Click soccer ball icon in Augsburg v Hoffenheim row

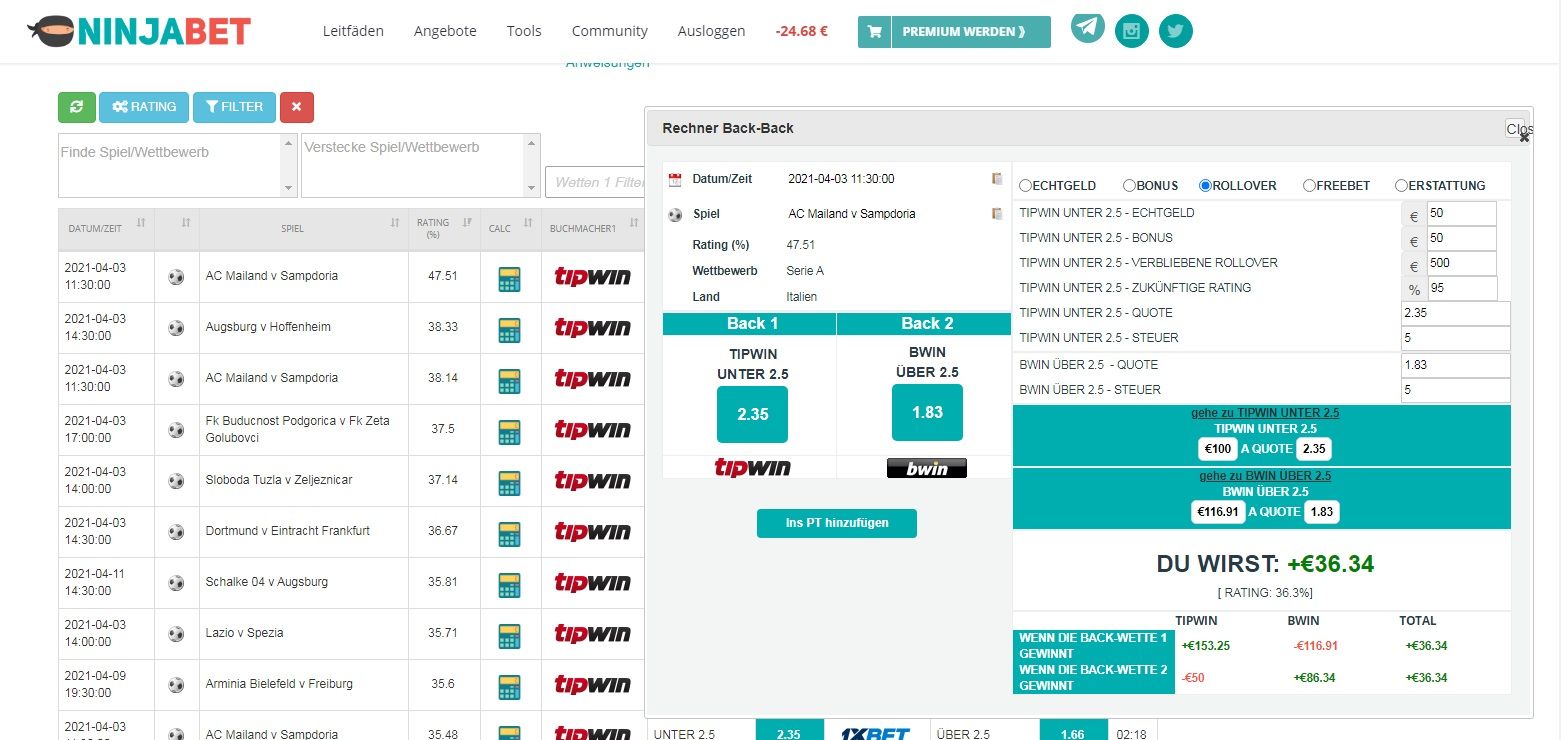tap(177, 327)
